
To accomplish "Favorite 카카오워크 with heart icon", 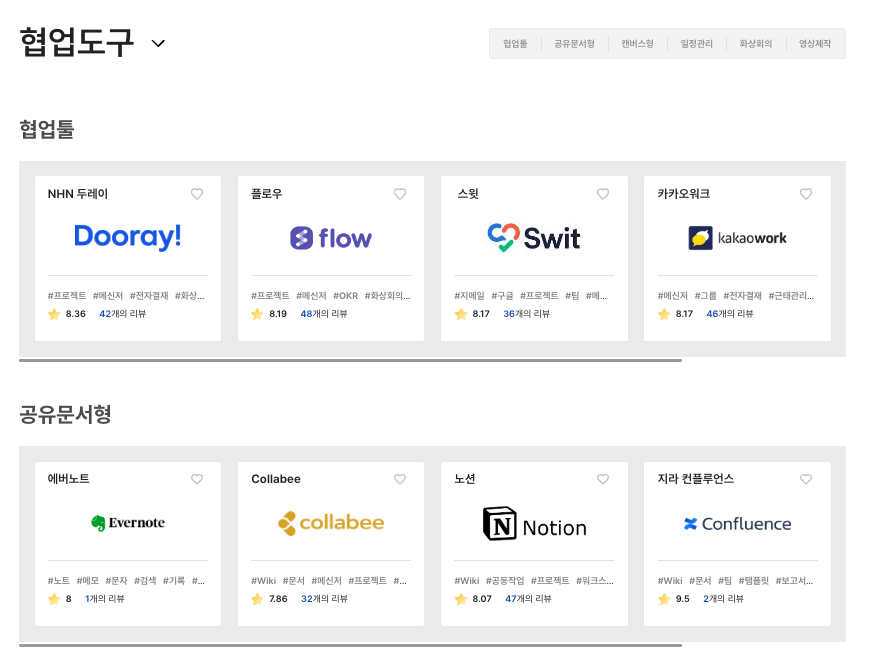I will tap(806, 194).
